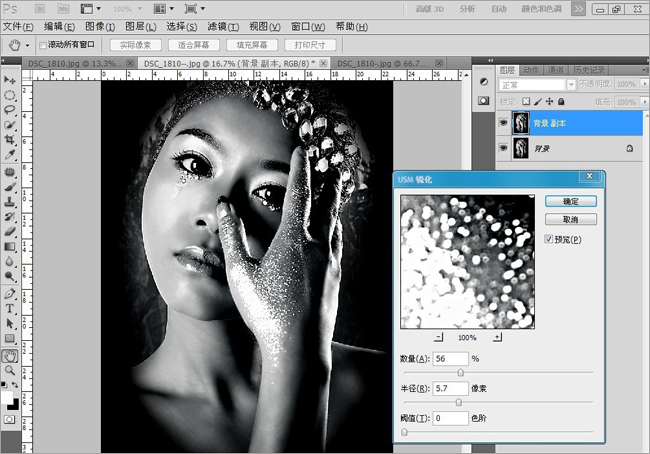This screenshot has width=650, height=454.
Task: Select the Lasso tool
Action: (10, 110)
